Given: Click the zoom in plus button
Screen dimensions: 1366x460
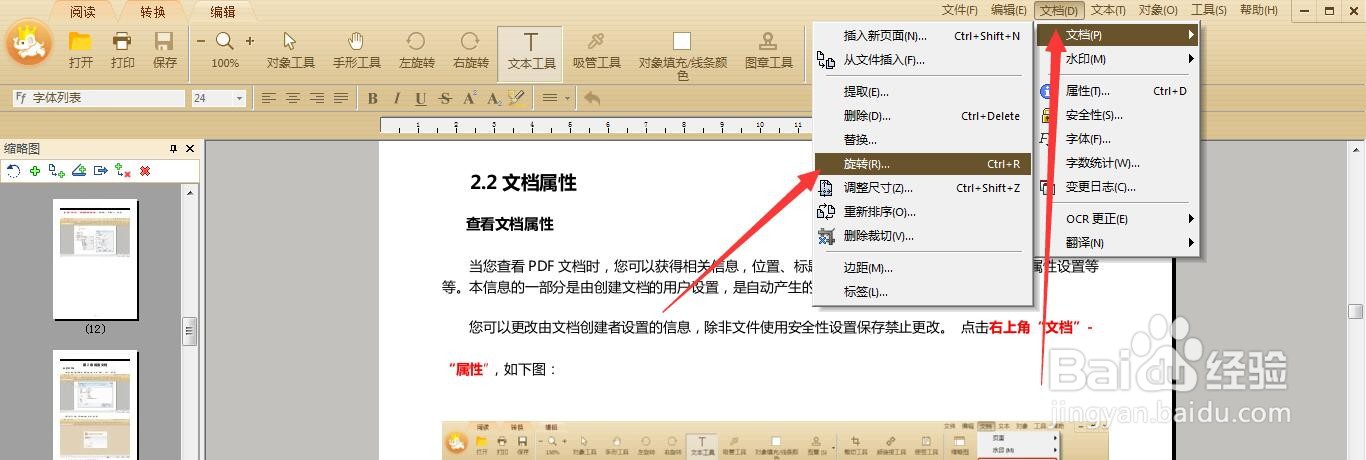Looking at the screenshot, I should click(x=250, y=41).
